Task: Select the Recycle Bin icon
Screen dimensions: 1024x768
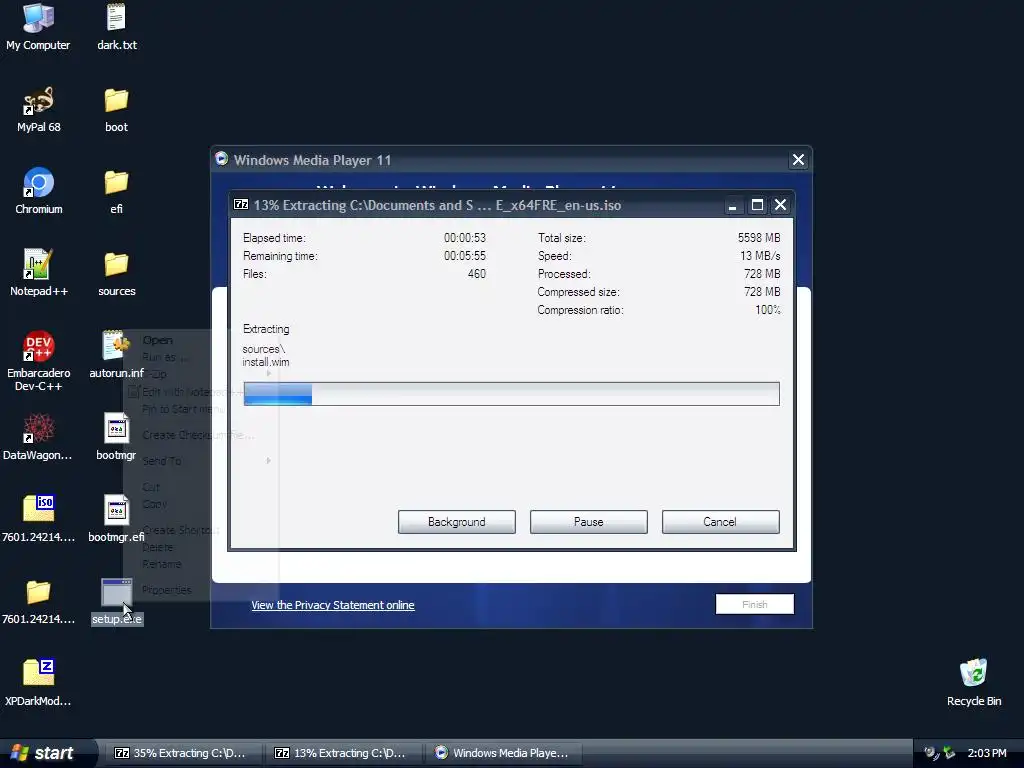Action: point(974,683)
